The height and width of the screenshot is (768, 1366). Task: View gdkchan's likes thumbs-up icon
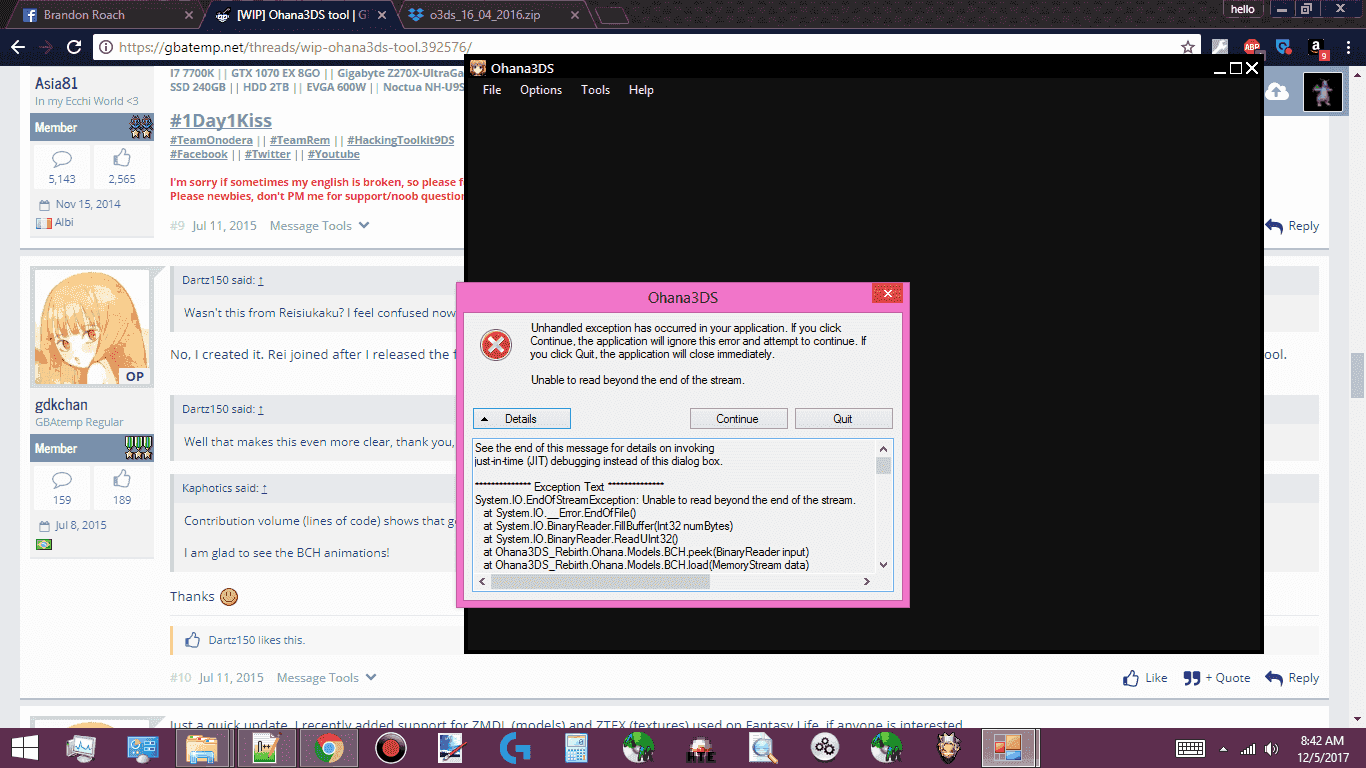pyautogui.click(x=122, y=479)
